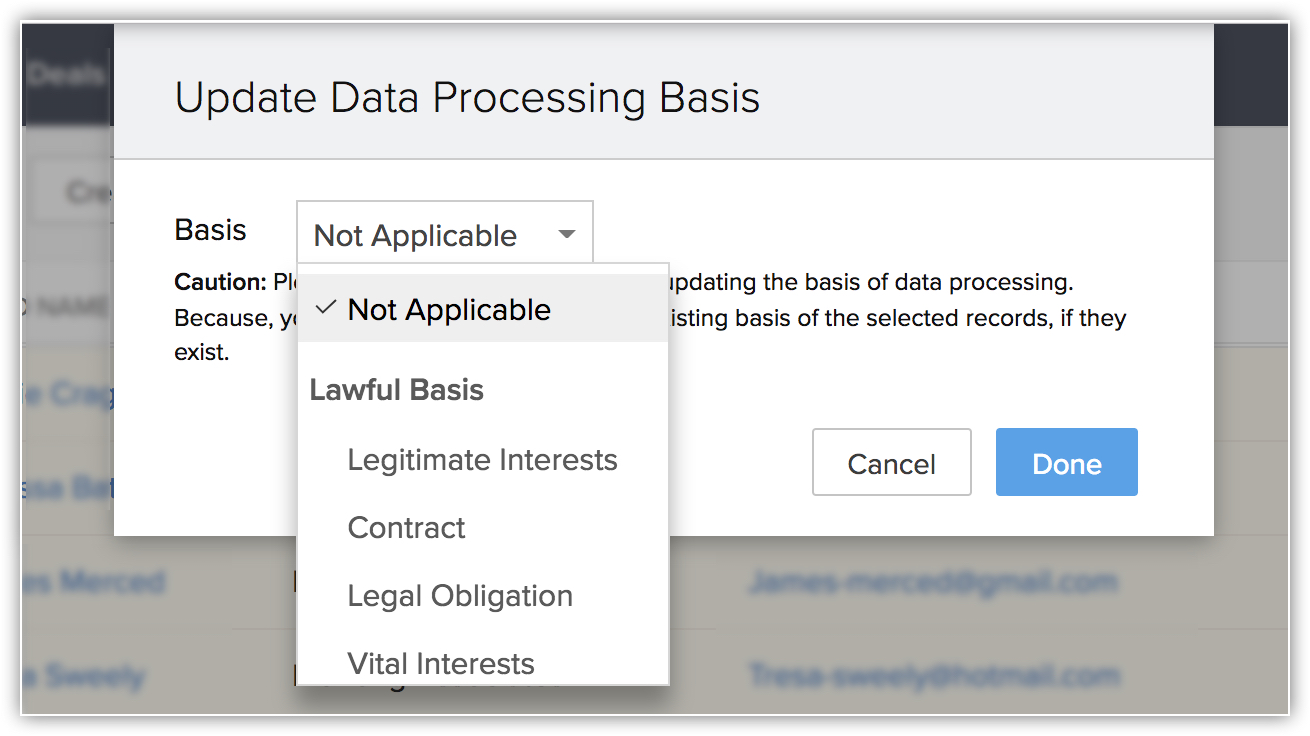Open the Merced contact record

click(x=93, y=581)
